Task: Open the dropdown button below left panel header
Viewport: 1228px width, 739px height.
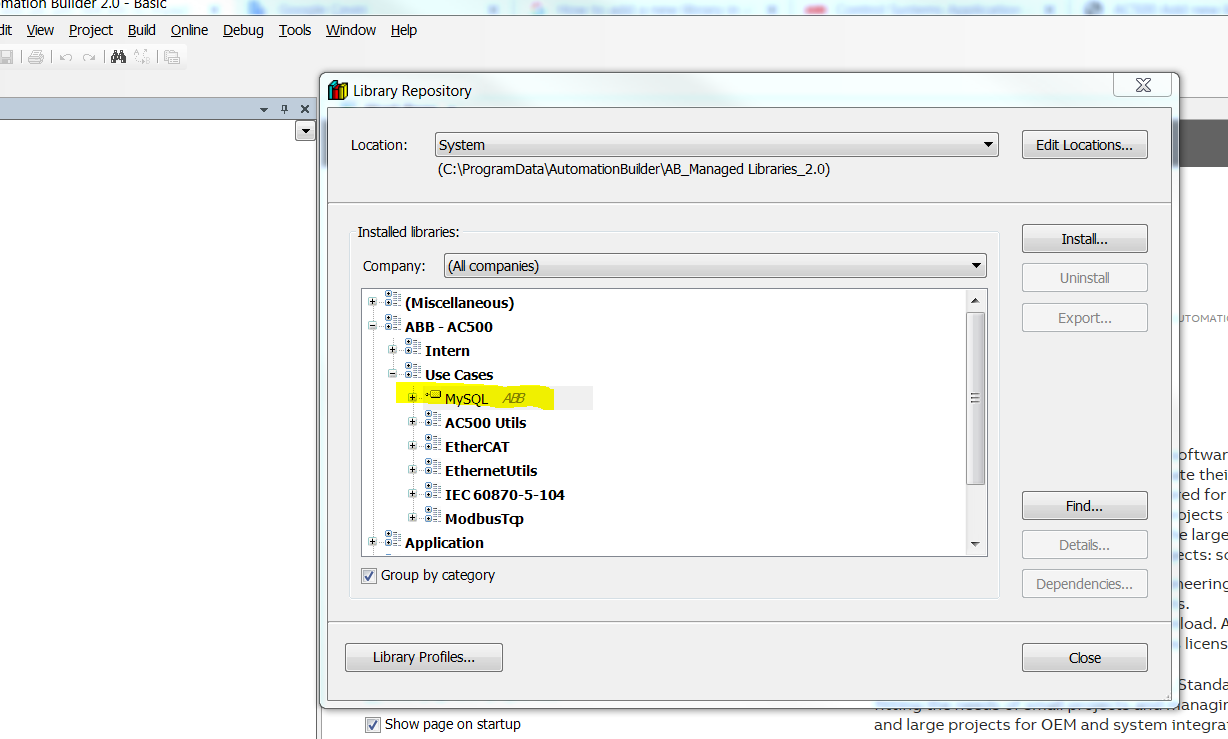Action: click(x=305, y=131)
